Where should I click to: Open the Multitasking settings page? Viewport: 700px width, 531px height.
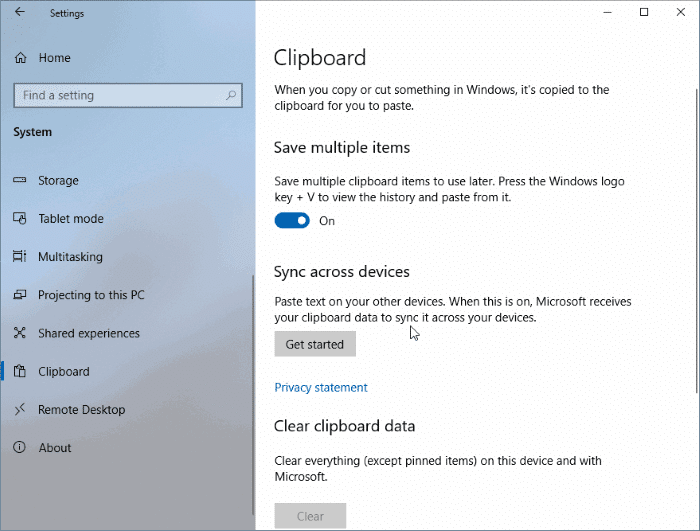70,257
